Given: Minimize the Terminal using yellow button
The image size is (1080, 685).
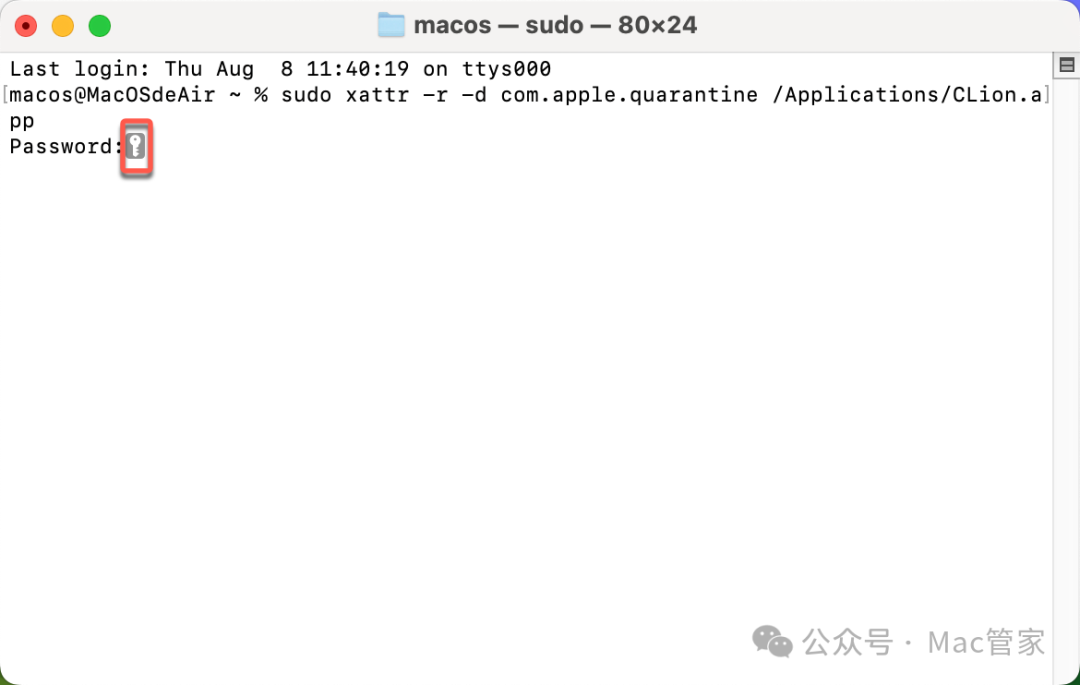Looking at the screenshot, I should click(x=63, y=26).
